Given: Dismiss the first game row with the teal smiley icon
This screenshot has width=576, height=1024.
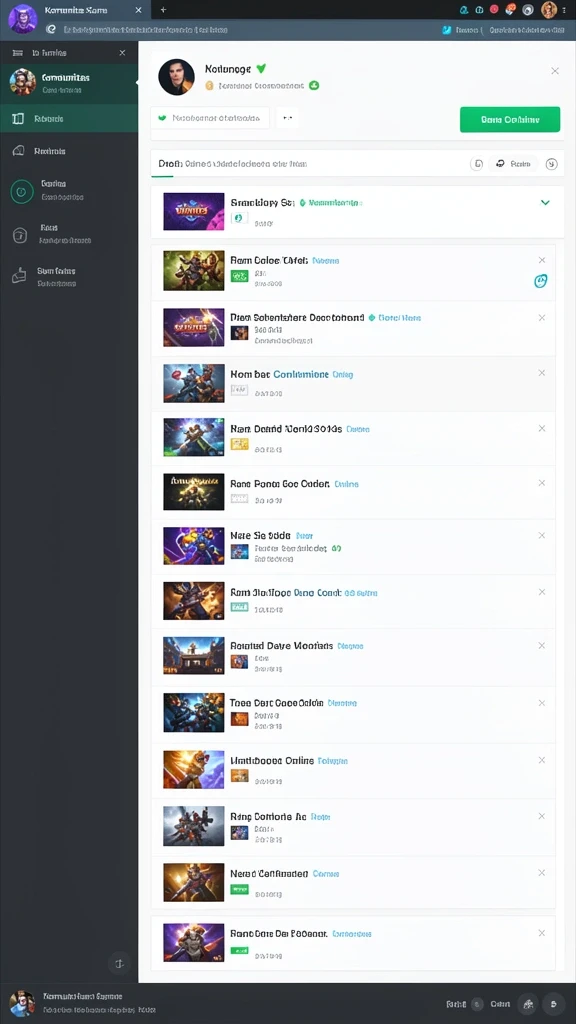Looking at the screenshot, I should [x=541, y=260].
